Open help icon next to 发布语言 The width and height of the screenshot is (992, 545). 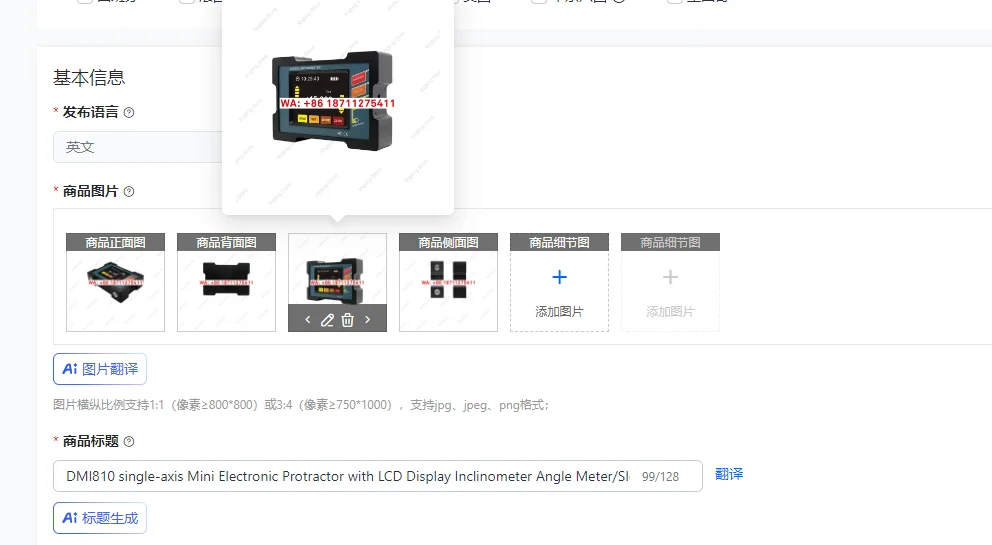[x=129, y=113]
